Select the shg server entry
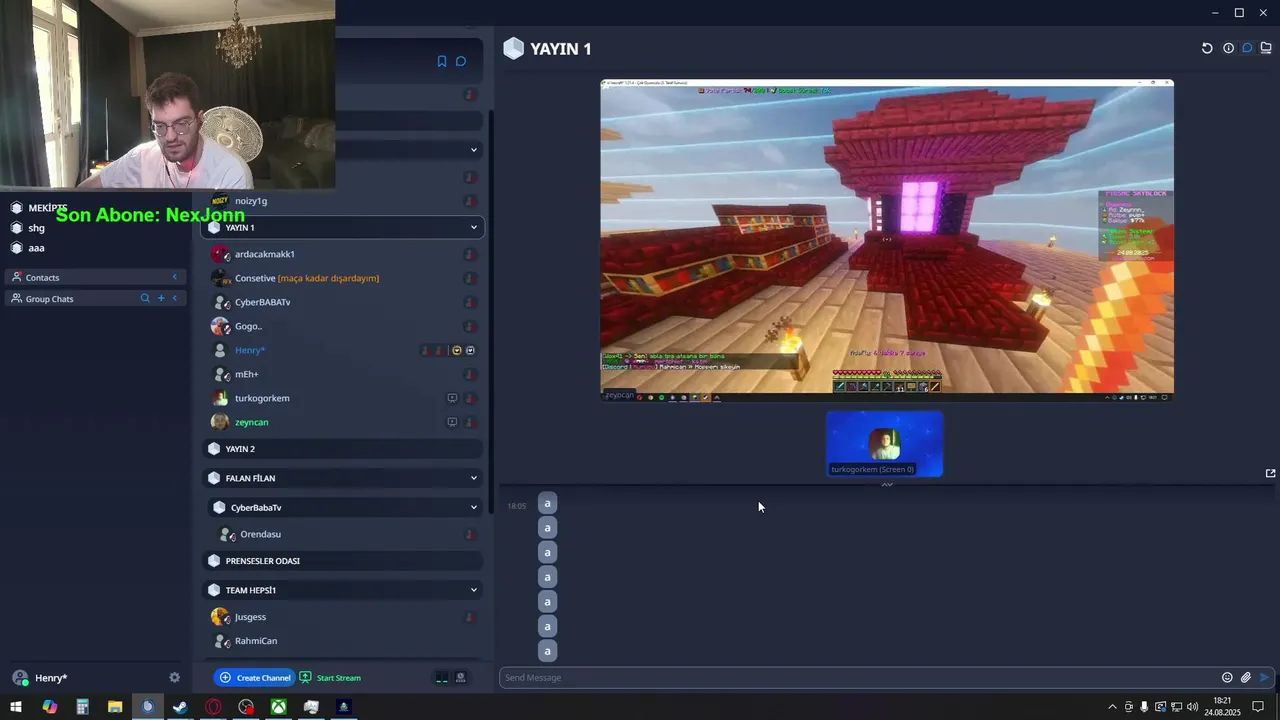Viewport: 1280px width, 720px height. [37, 228]
